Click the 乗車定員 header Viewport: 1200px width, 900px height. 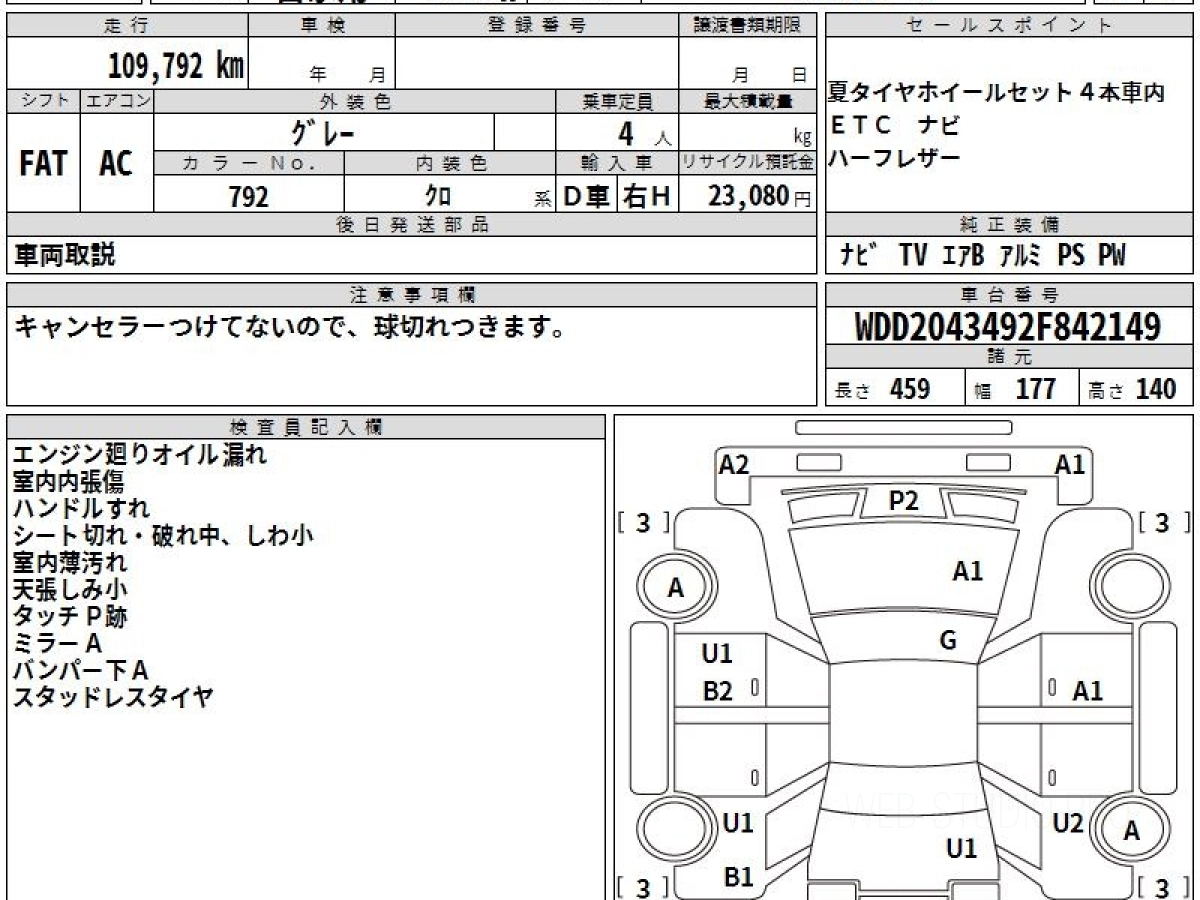click(618, 101)
